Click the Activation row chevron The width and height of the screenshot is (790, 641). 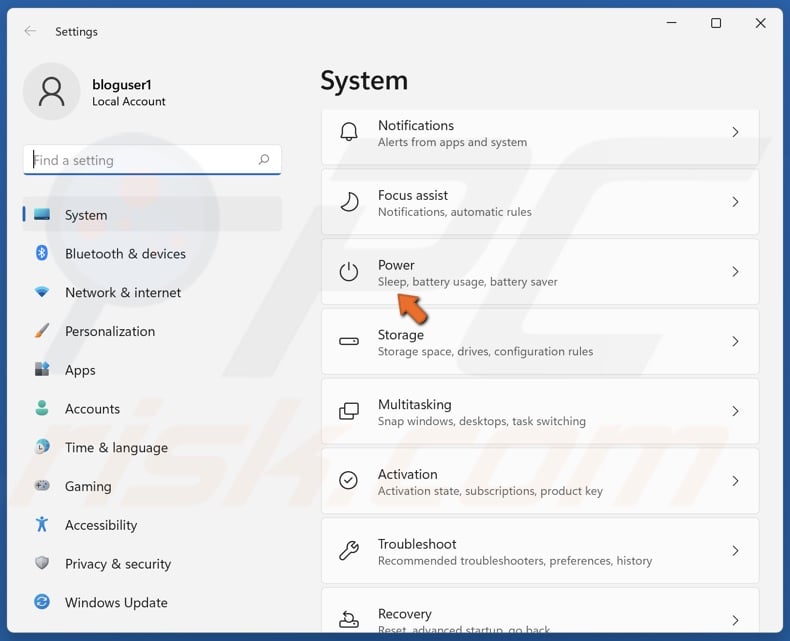(735, 481)
